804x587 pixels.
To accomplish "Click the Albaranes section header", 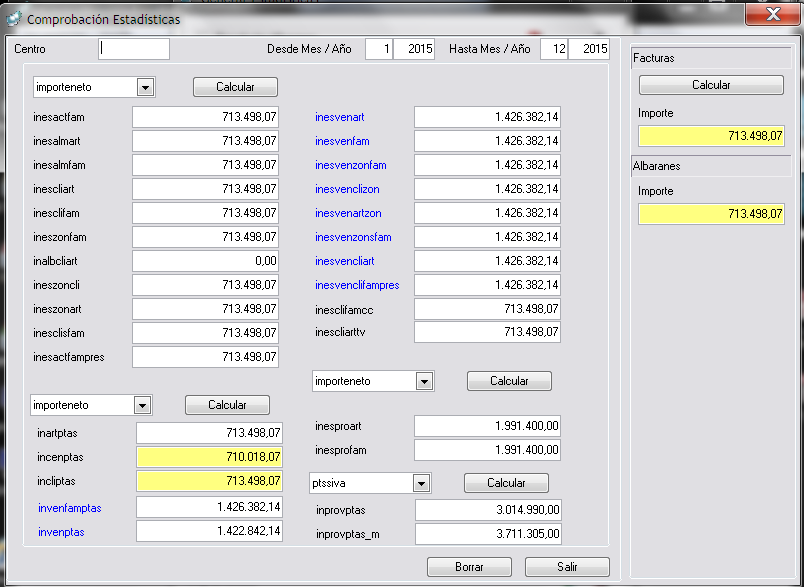I will click(x=712, y=166).
